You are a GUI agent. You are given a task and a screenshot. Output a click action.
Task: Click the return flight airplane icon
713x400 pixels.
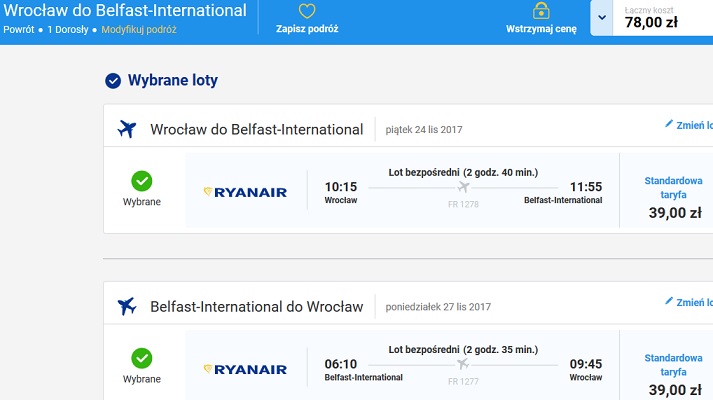point(127,306)
